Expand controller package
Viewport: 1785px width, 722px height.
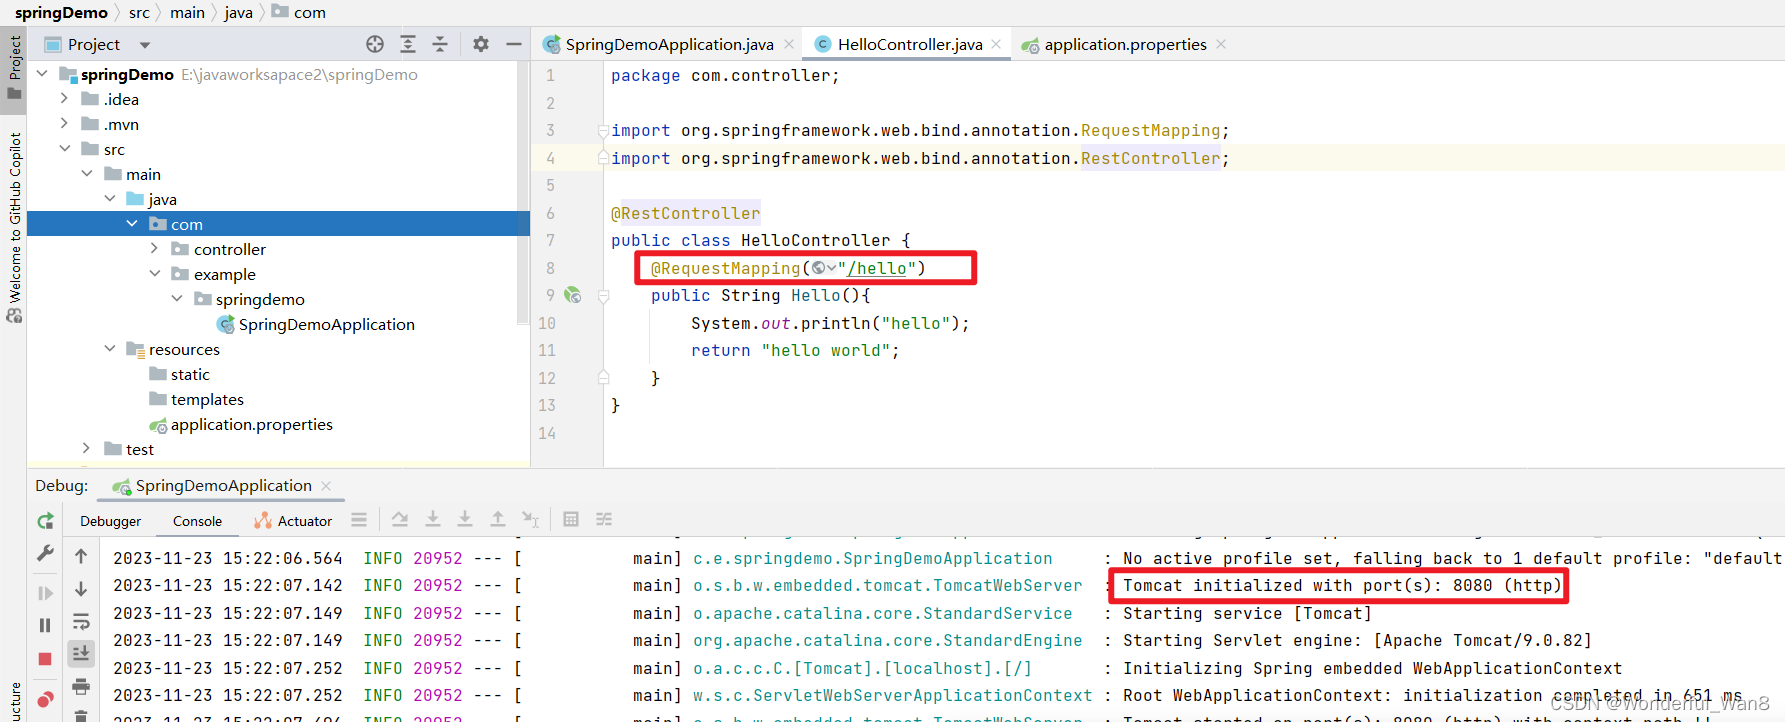coord(155,249)
